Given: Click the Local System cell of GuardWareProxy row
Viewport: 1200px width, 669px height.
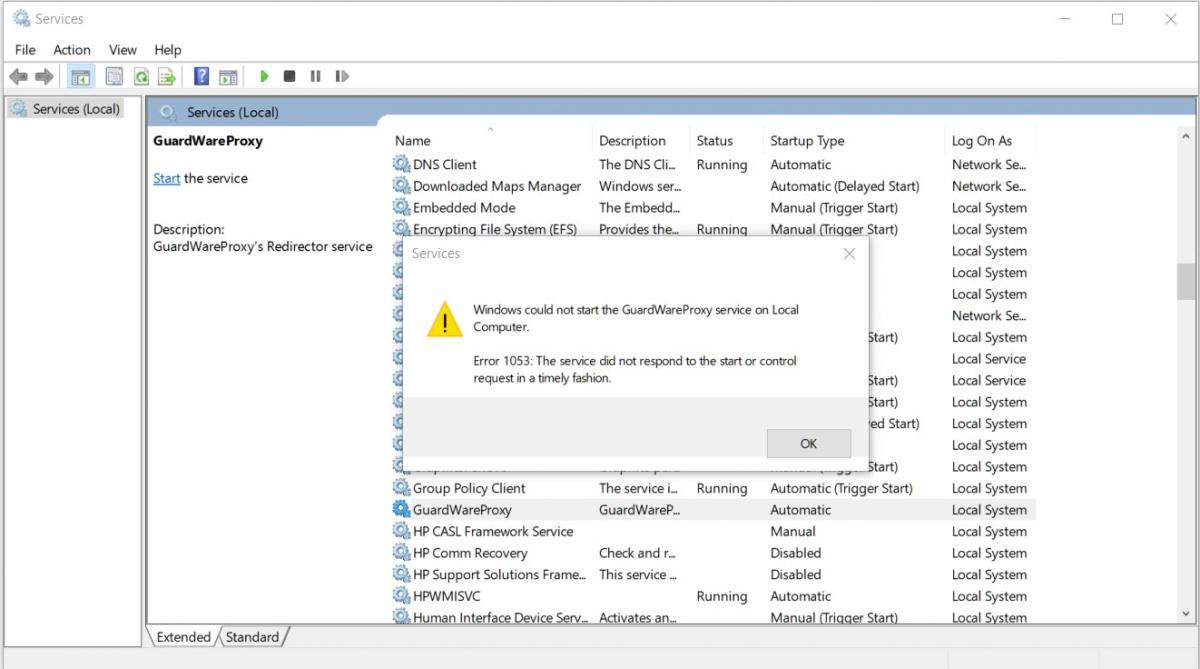Looking at the screenshot, I should (x=989, y=510).
